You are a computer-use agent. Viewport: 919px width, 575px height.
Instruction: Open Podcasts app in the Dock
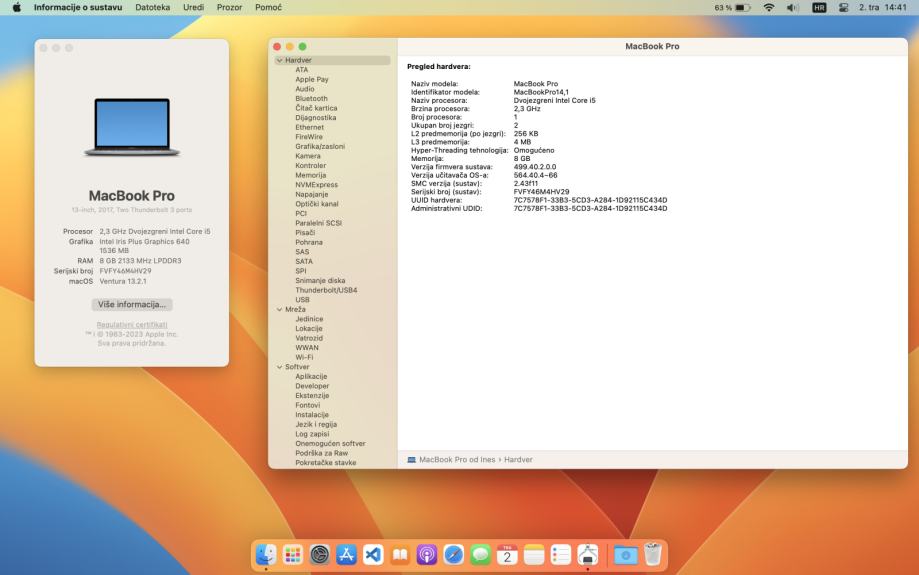tap(427, 554)
